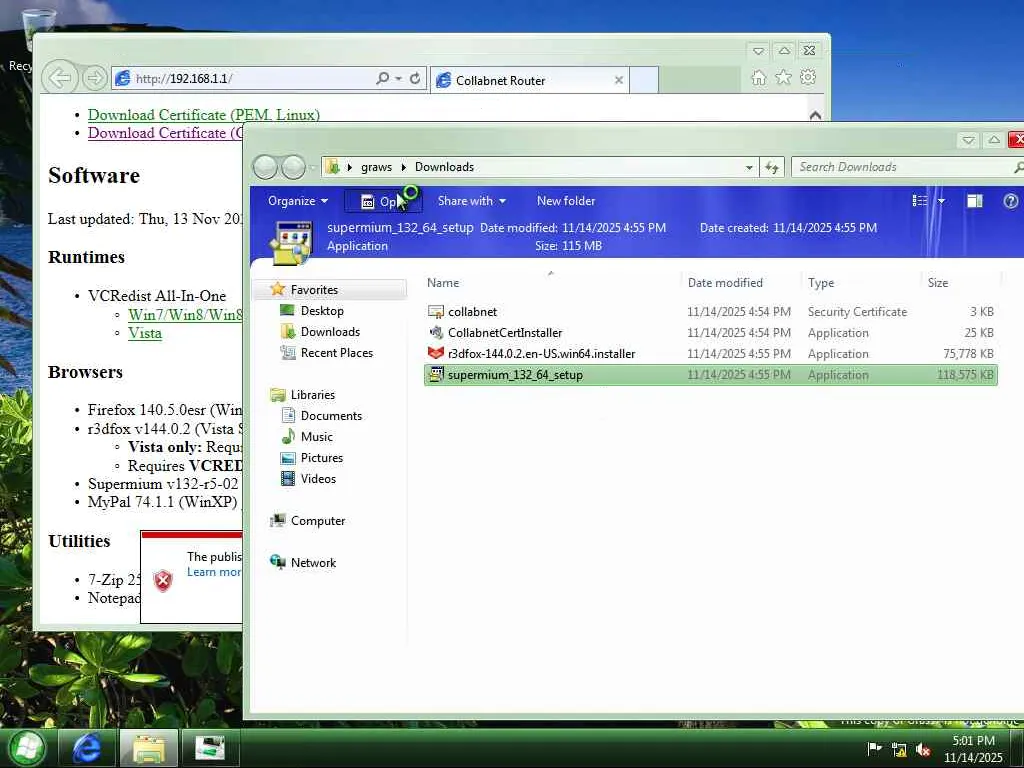
Task: Sort files by the Size column header
Action: pos(960,283)
